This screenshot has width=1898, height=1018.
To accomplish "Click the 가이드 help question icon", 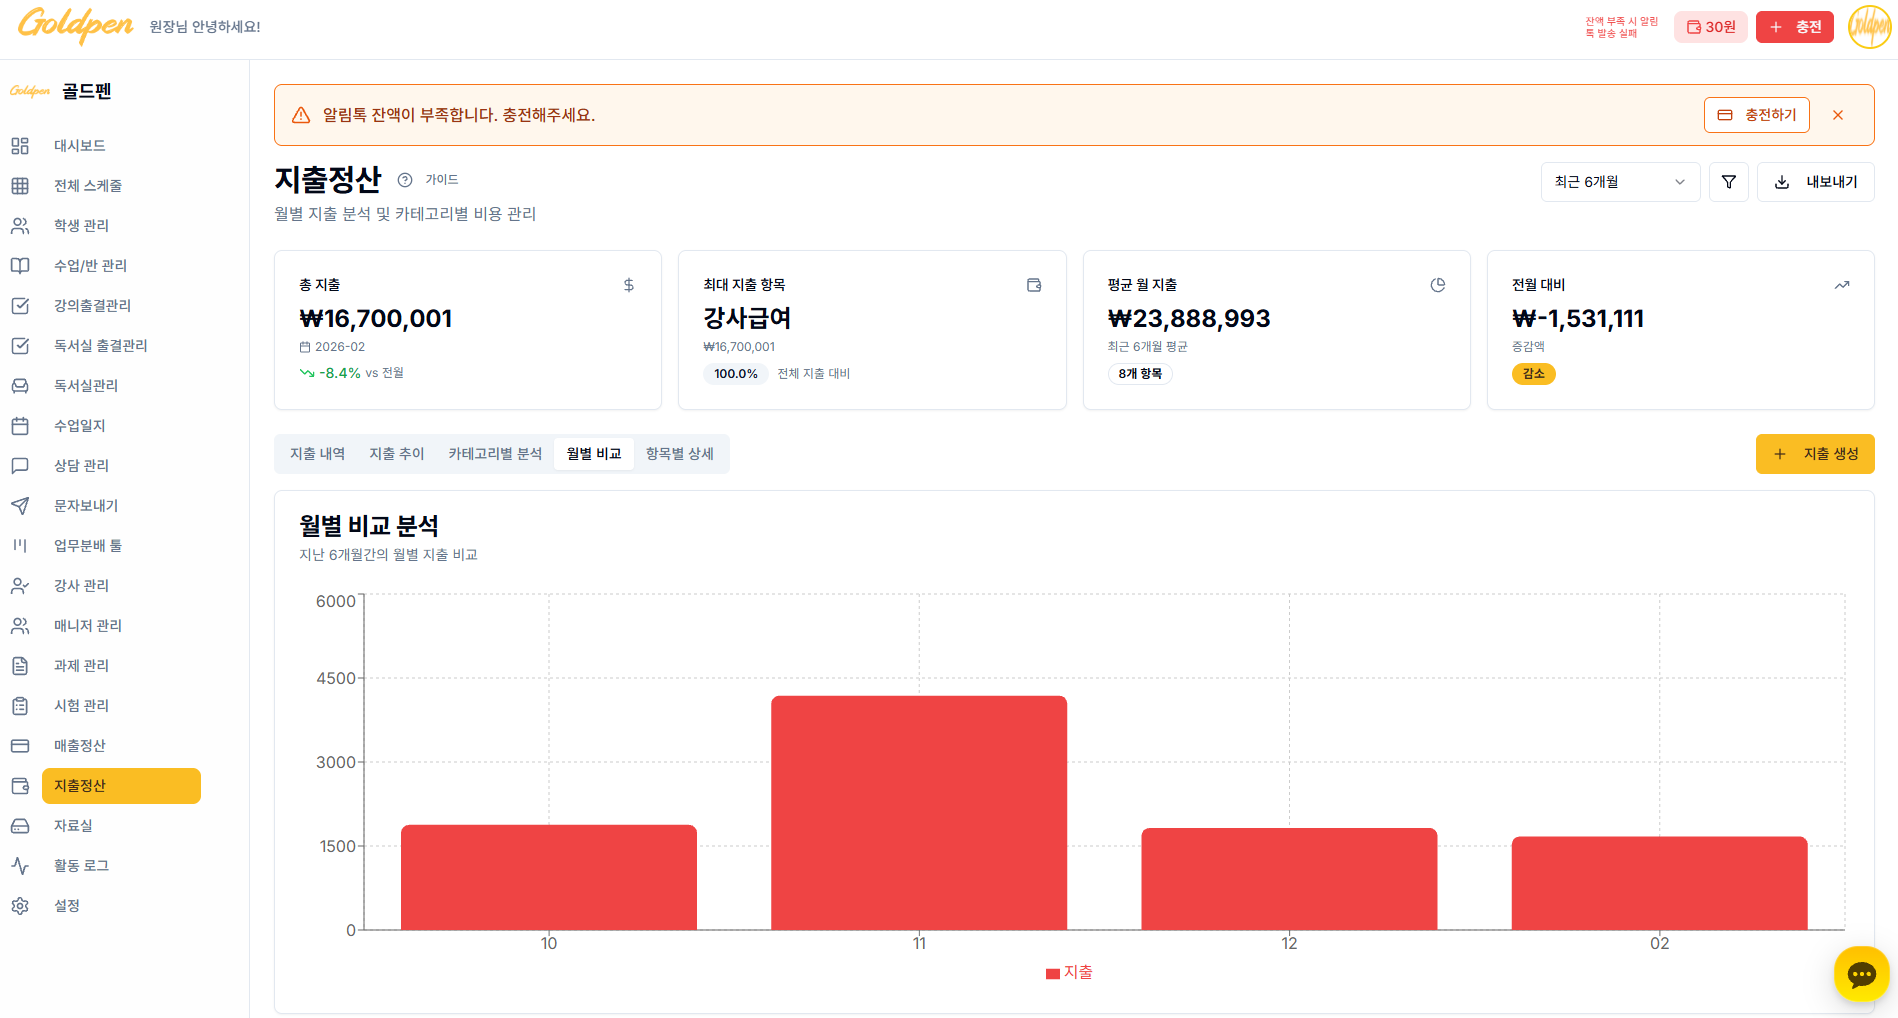I will click(x=405, y=180).
